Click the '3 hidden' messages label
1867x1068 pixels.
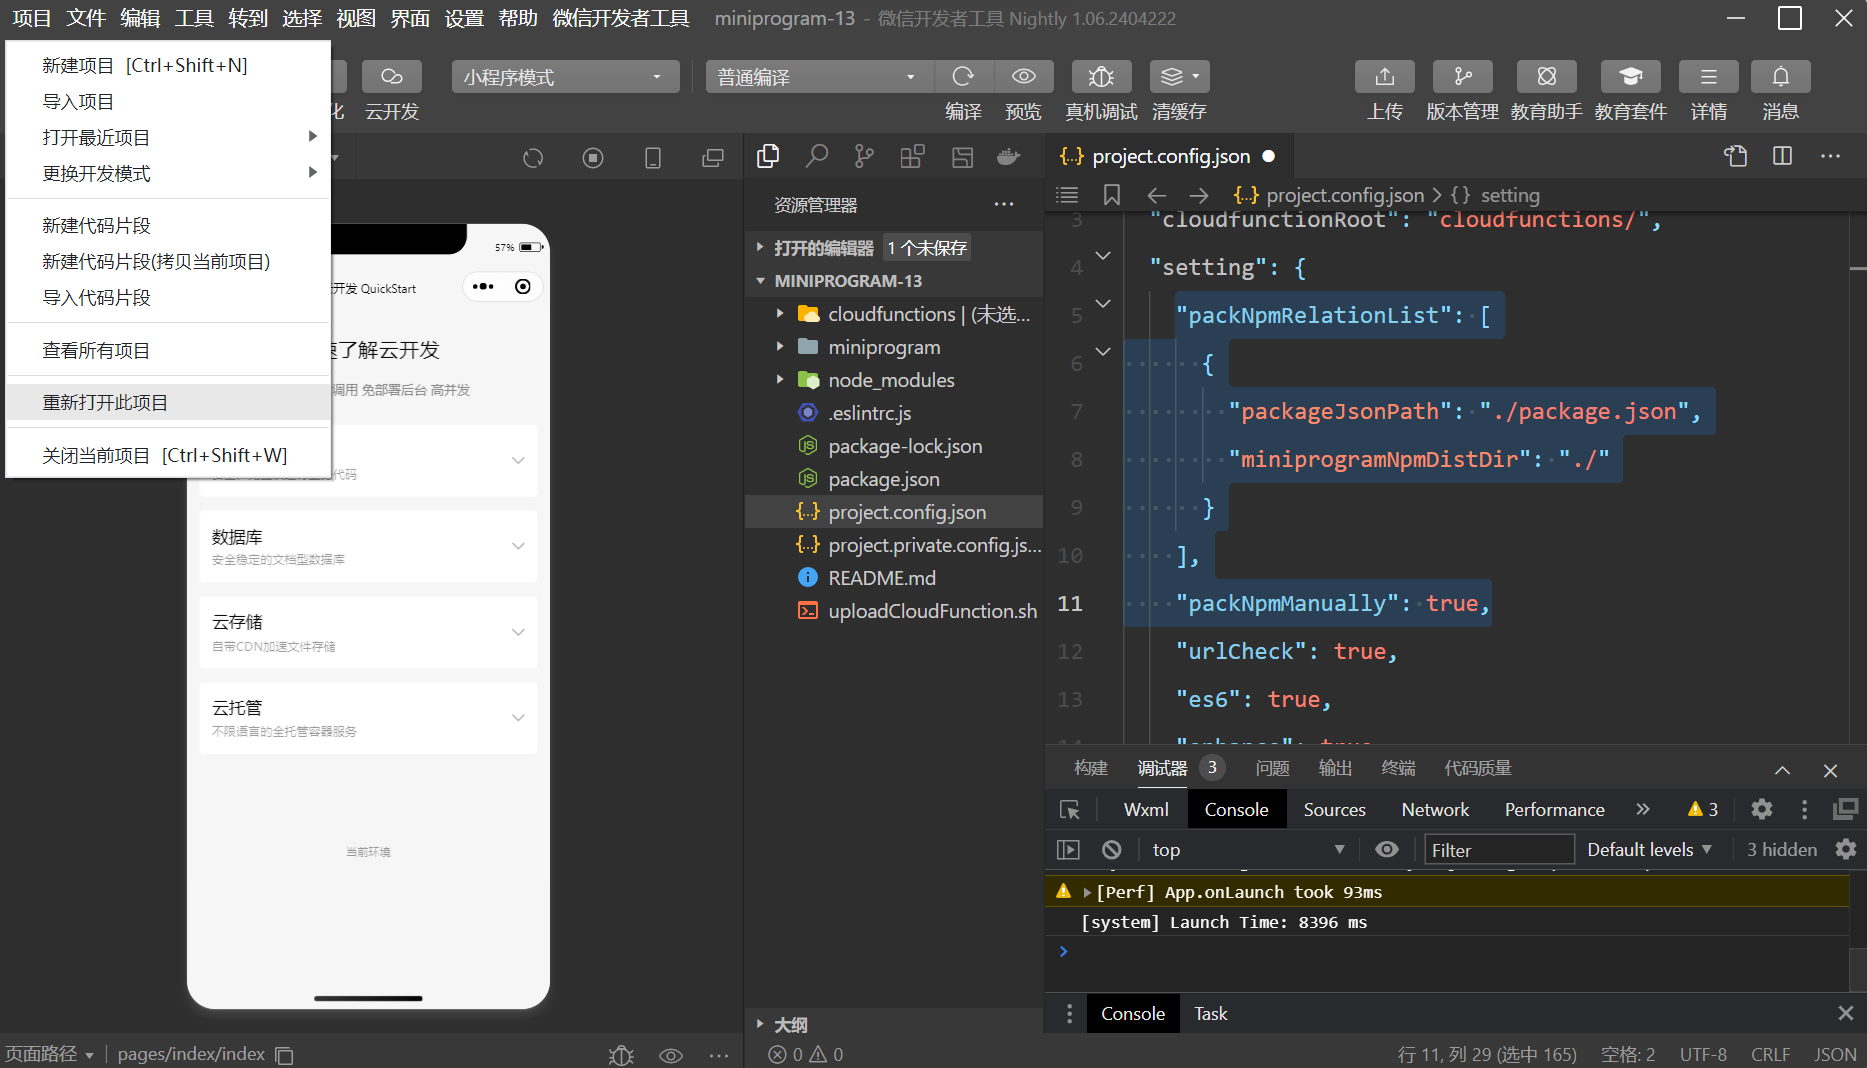(1781, 849)
